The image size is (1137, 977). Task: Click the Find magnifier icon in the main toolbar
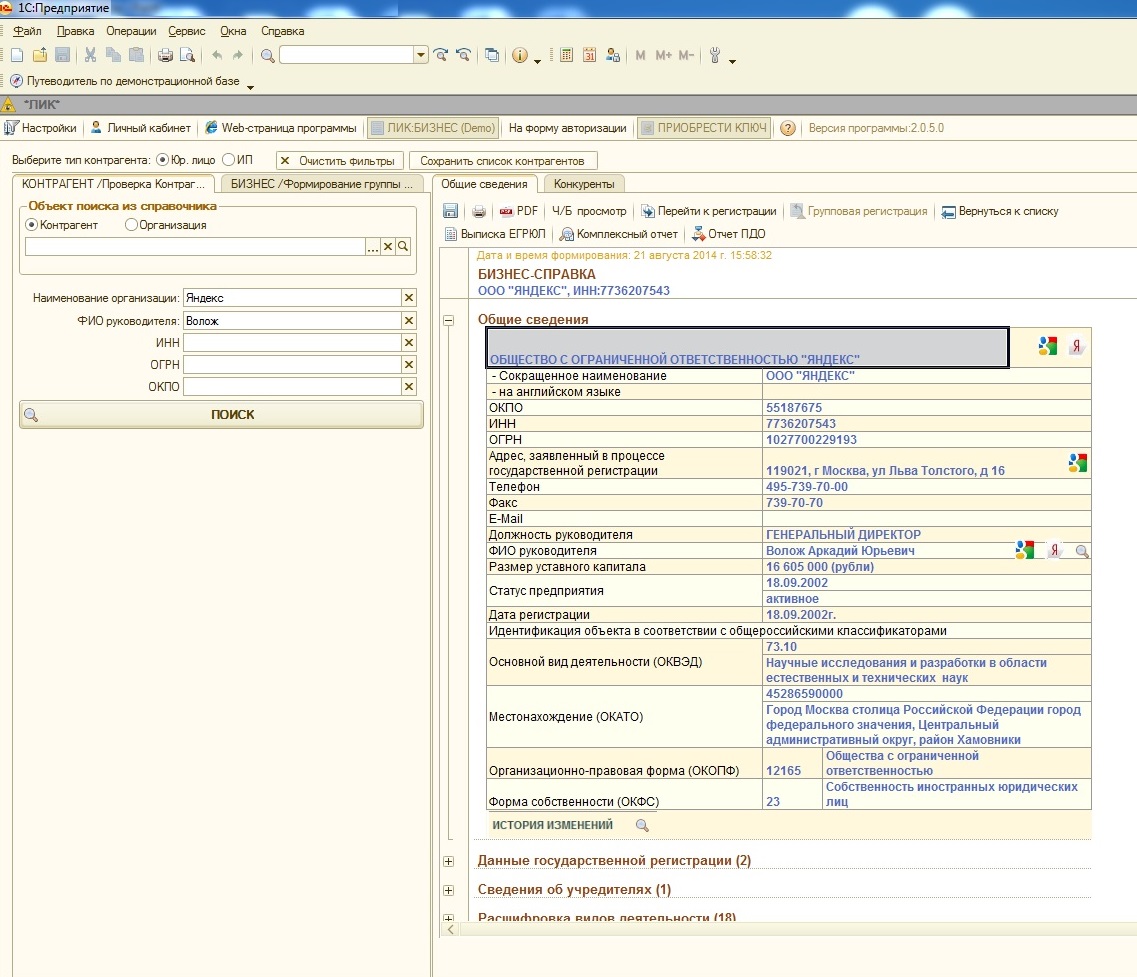click(x=268, y=56)
